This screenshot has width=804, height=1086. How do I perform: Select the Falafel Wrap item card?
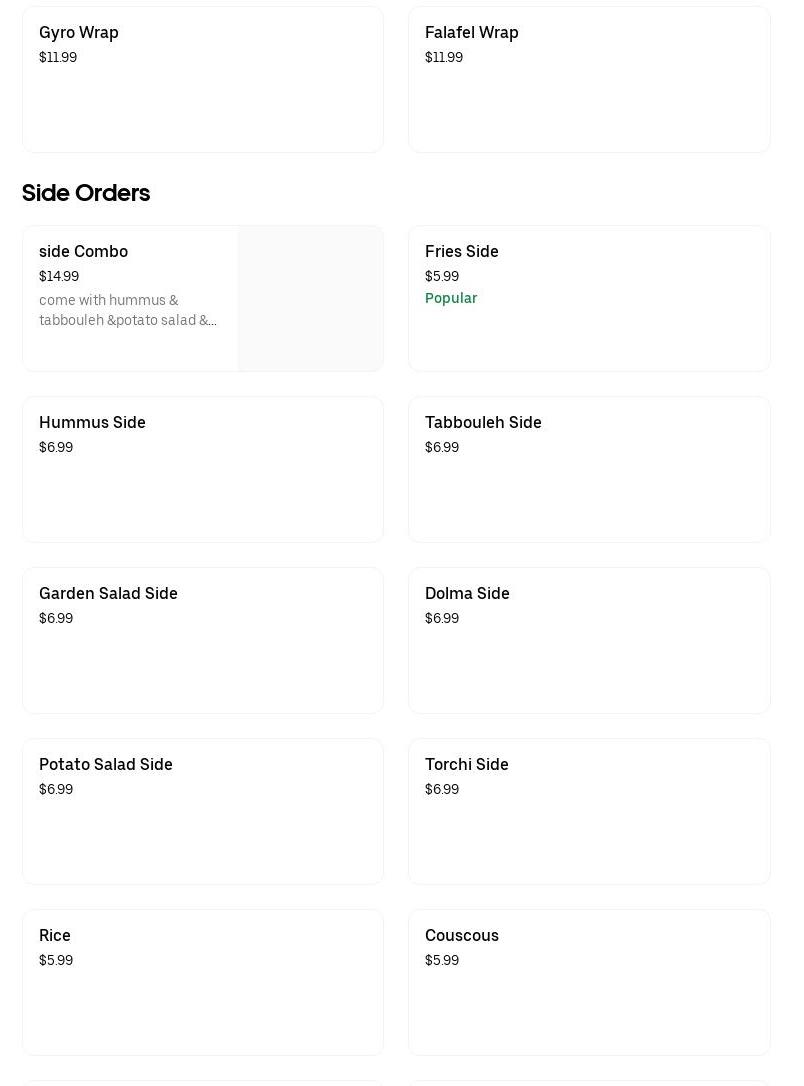[x=588, y=80]
